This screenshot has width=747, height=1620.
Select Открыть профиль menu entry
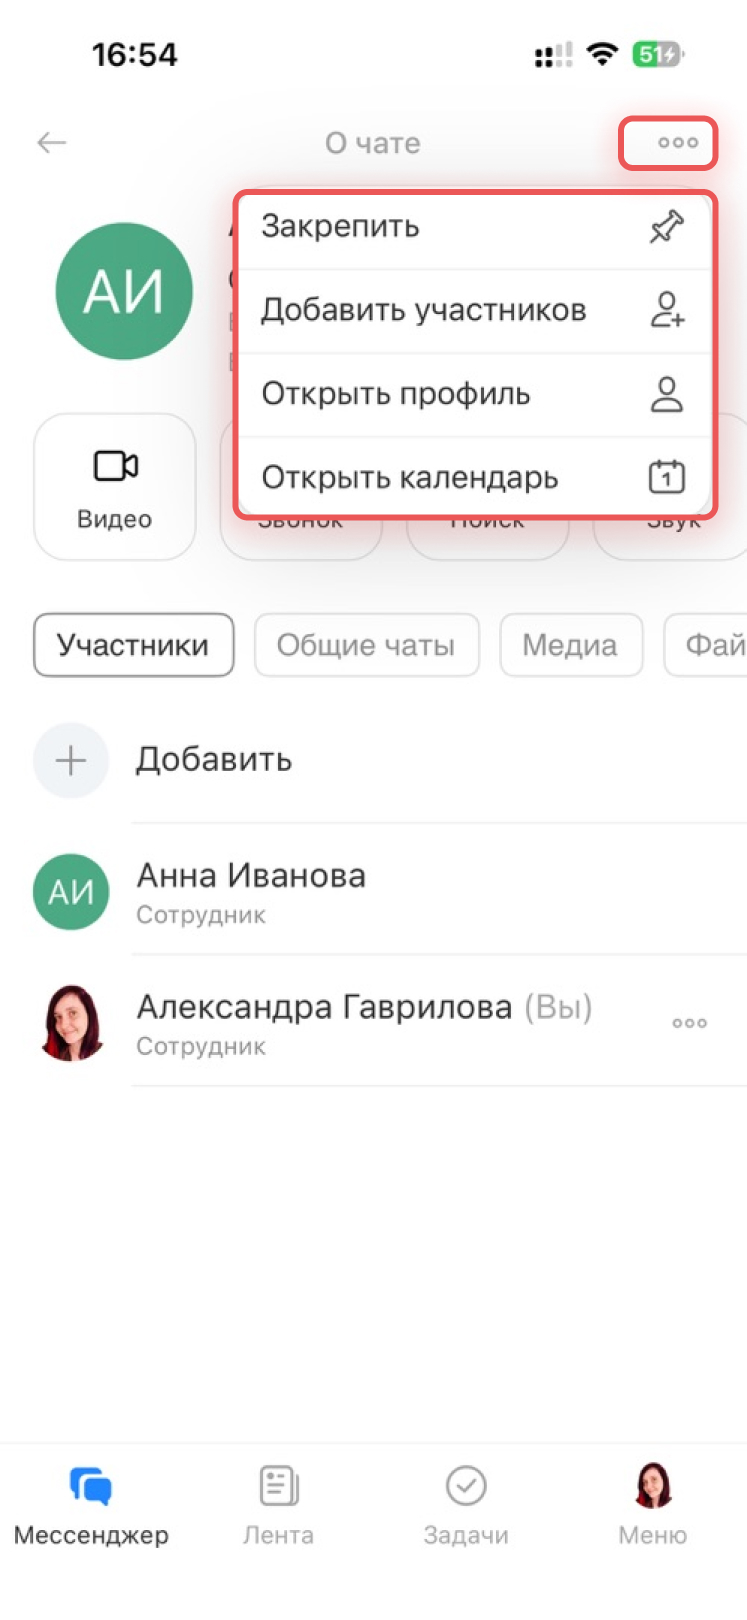click(395, 395)
